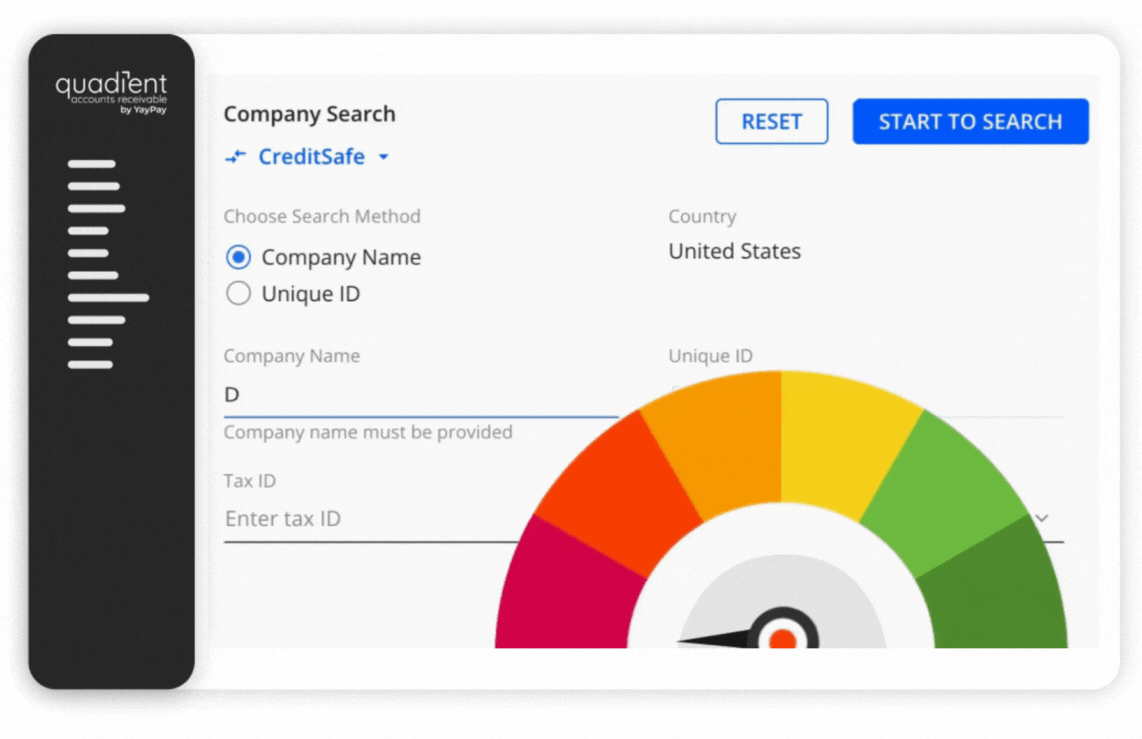Click the Company Name field containing "D"
This screenshot has width=1142, height=739.
click(400, 394)
